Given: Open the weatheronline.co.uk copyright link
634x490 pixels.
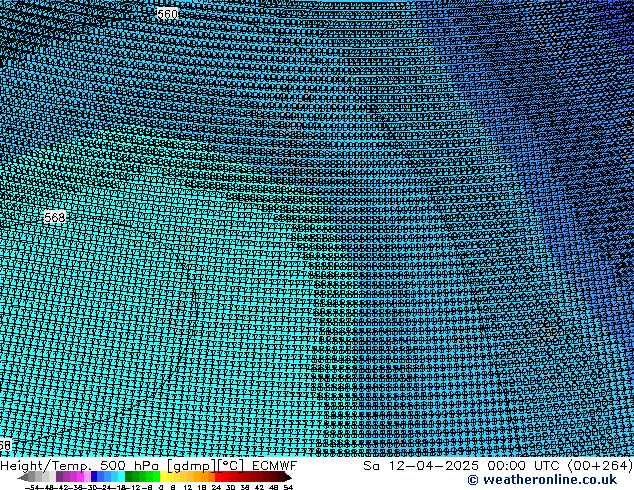Looking at the screenshot, I should point(542,480).
